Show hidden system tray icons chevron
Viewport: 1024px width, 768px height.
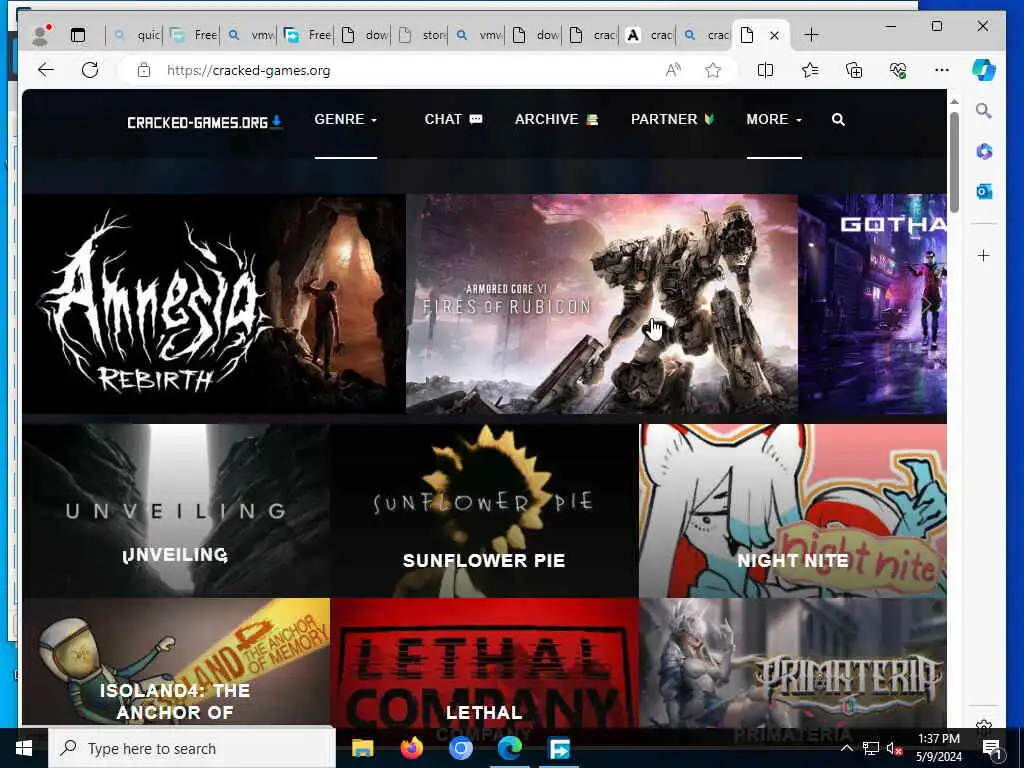point(847,748)
